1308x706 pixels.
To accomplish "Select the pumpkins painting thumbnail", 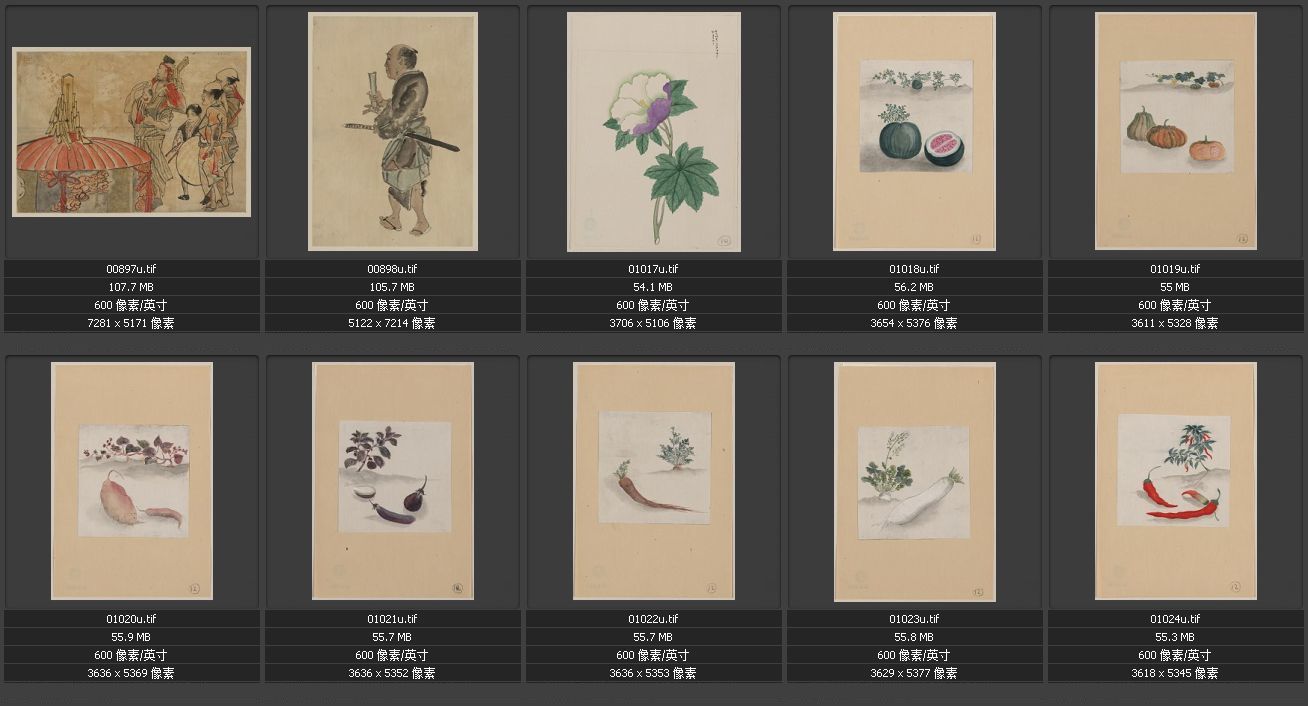I will click(1176, 131).
